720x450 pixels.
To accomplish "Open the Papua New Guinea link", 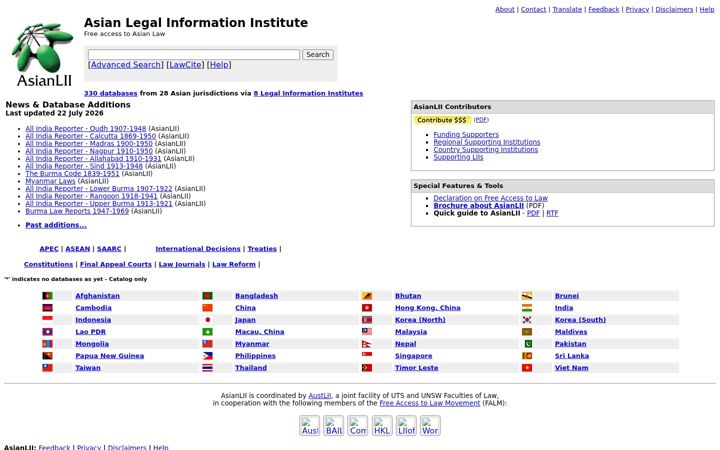I will [x=110, y=355].
